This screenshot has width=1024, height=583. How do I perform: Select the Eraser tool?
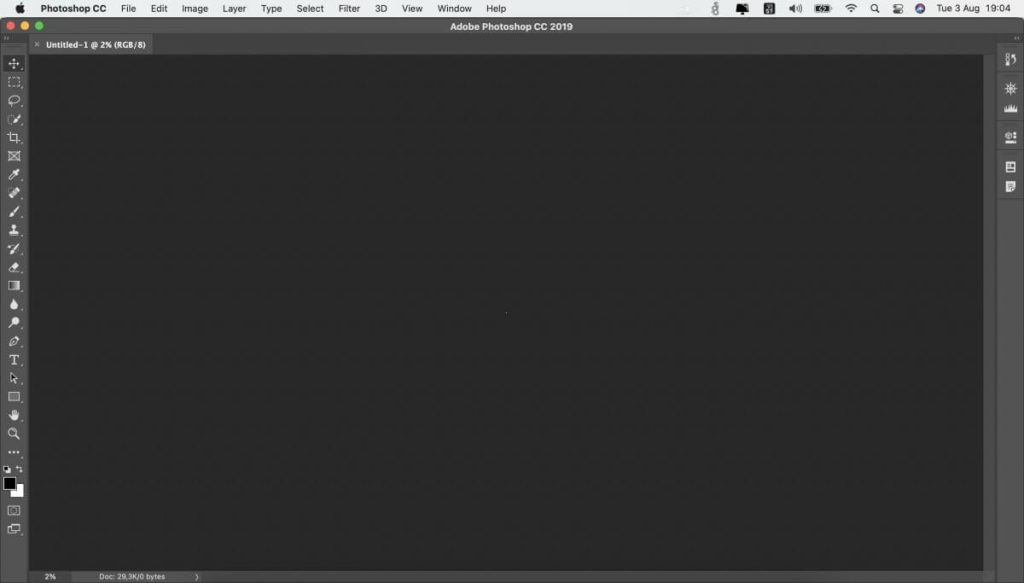coord(14,267)
